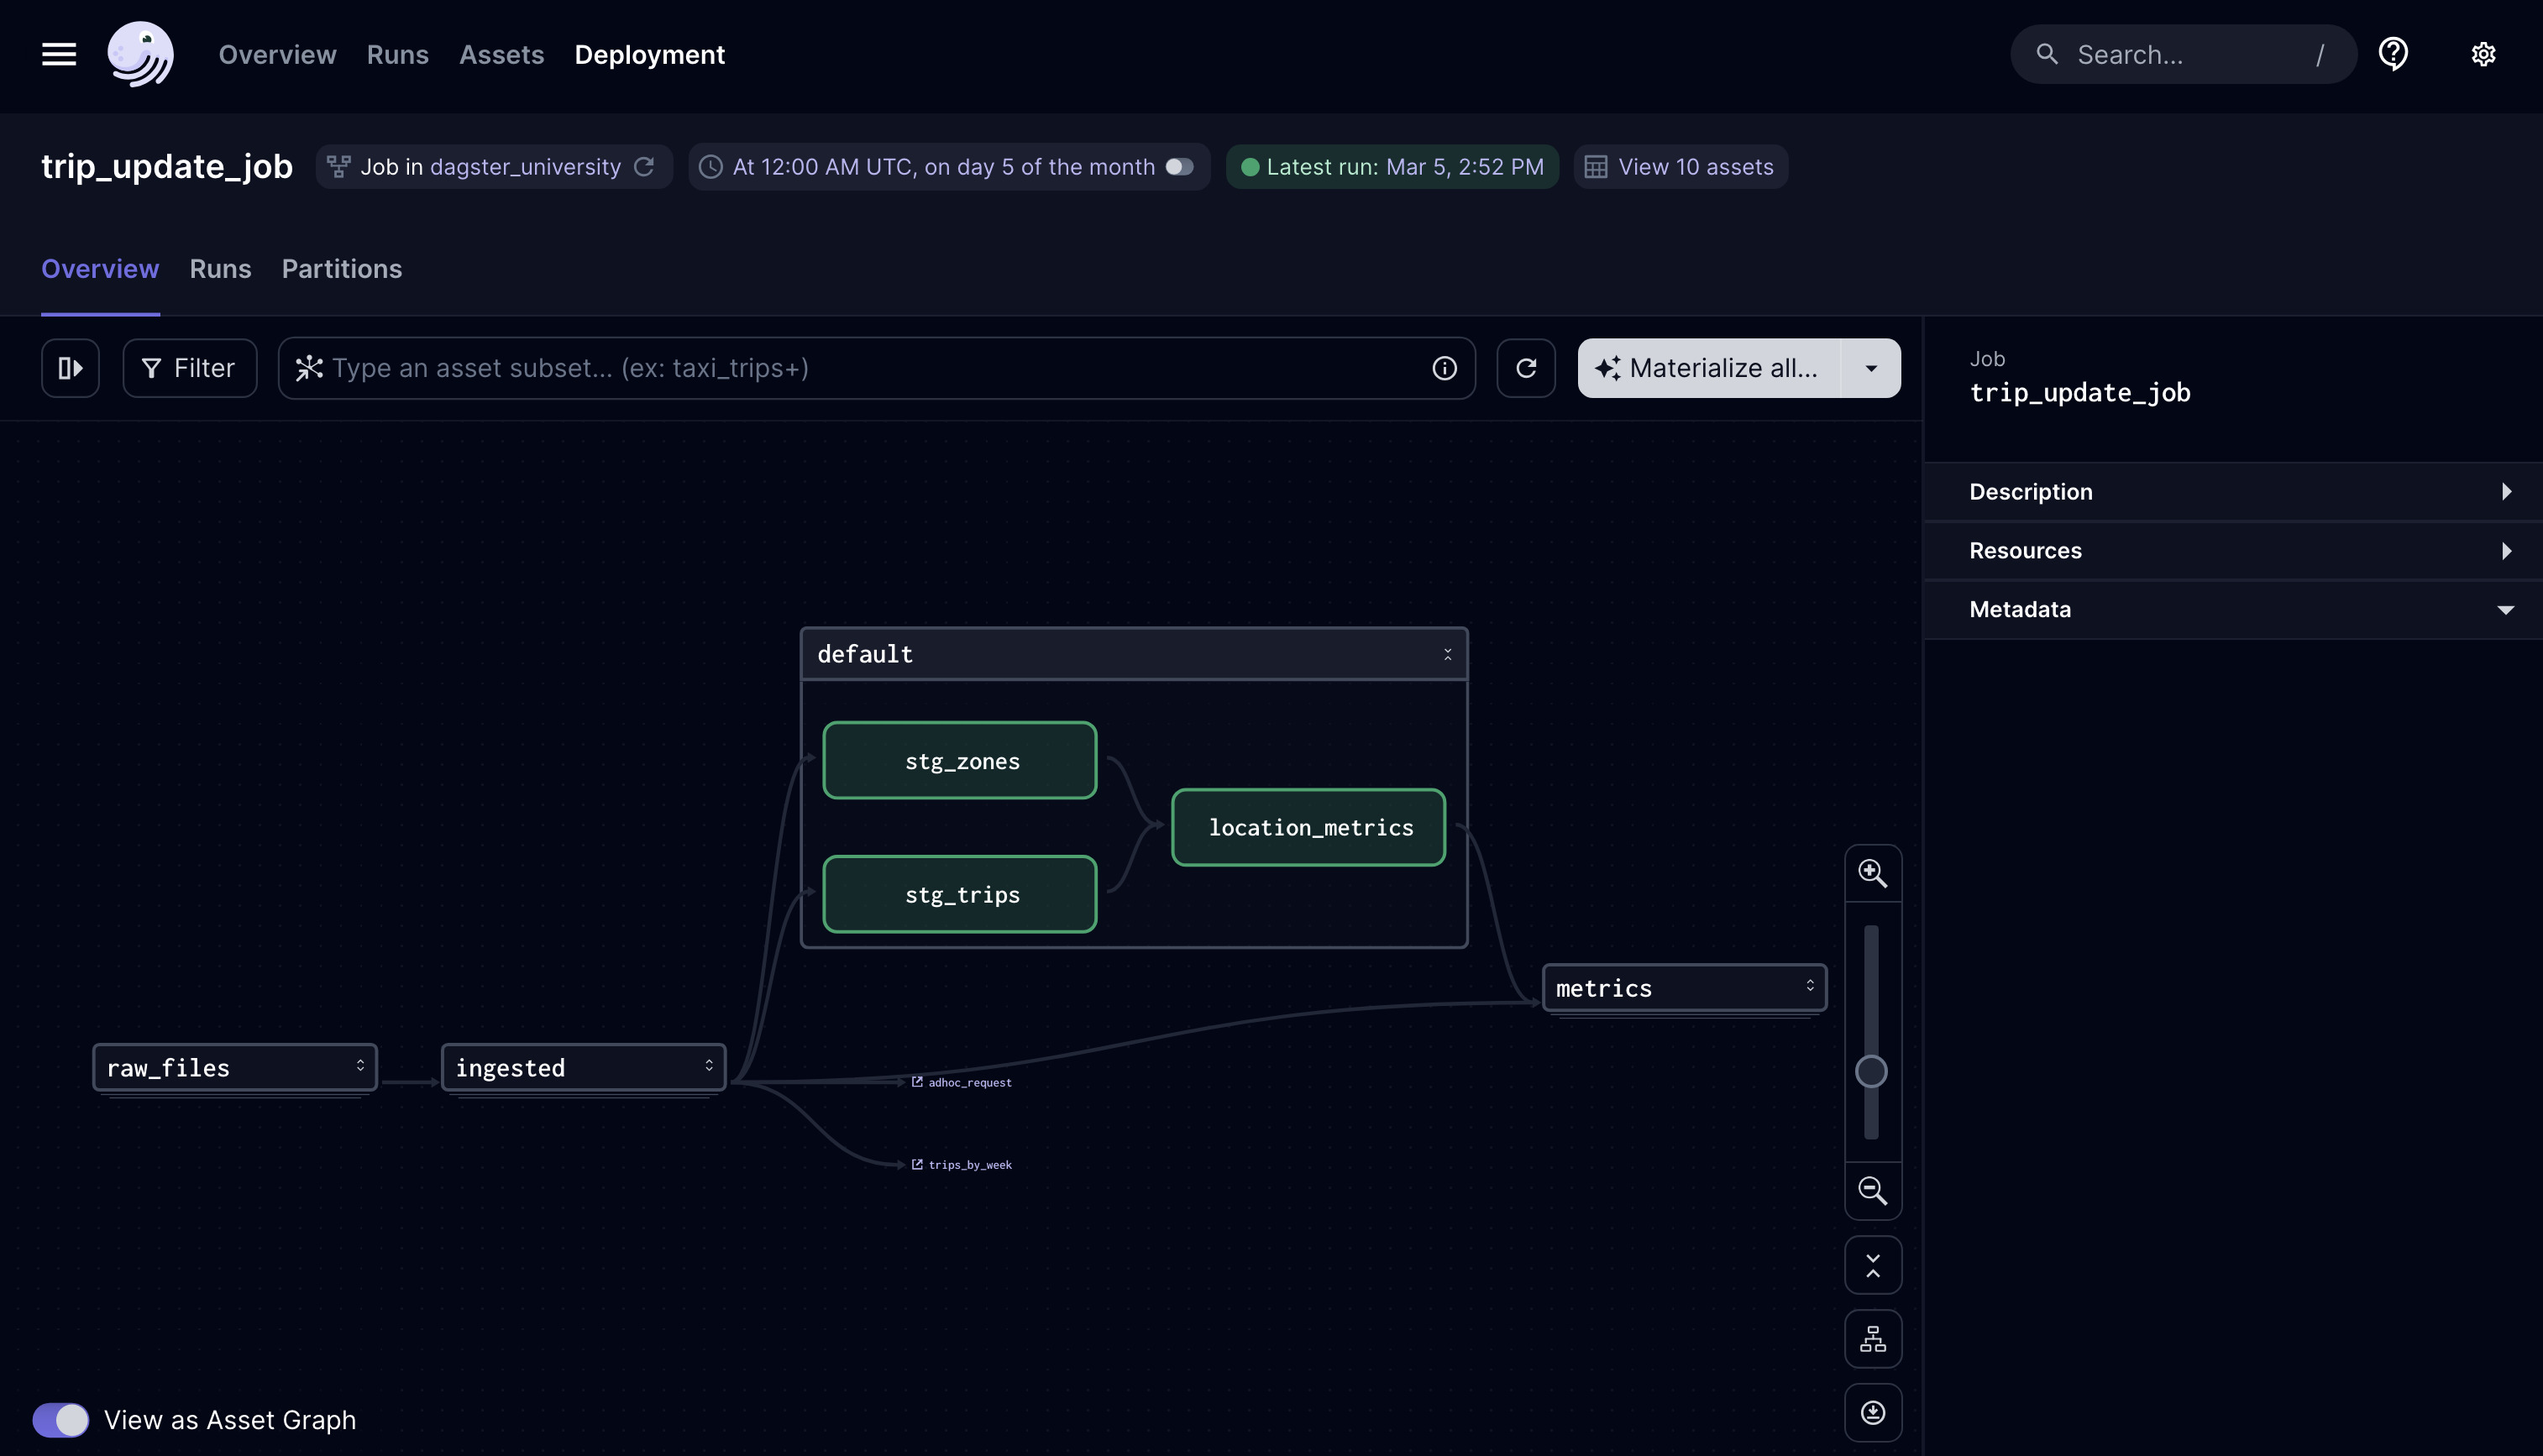
Task: Expand the metrics group
Action: (1810, 986)
